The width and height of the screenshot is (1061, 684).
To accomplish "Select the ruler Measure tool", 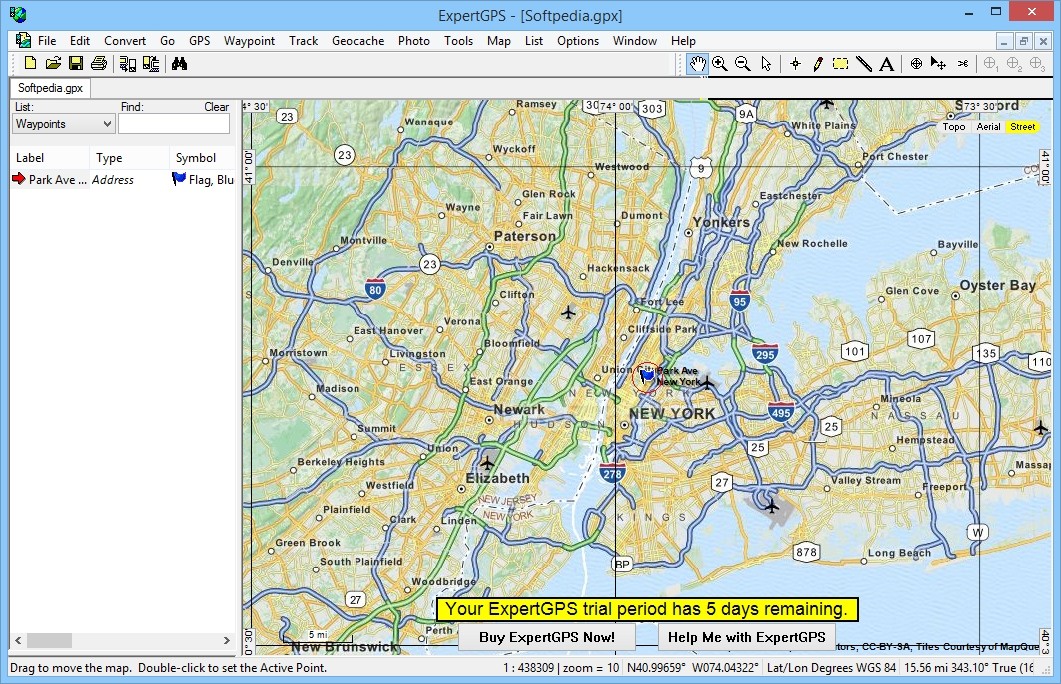I will (x=863, y=64).
